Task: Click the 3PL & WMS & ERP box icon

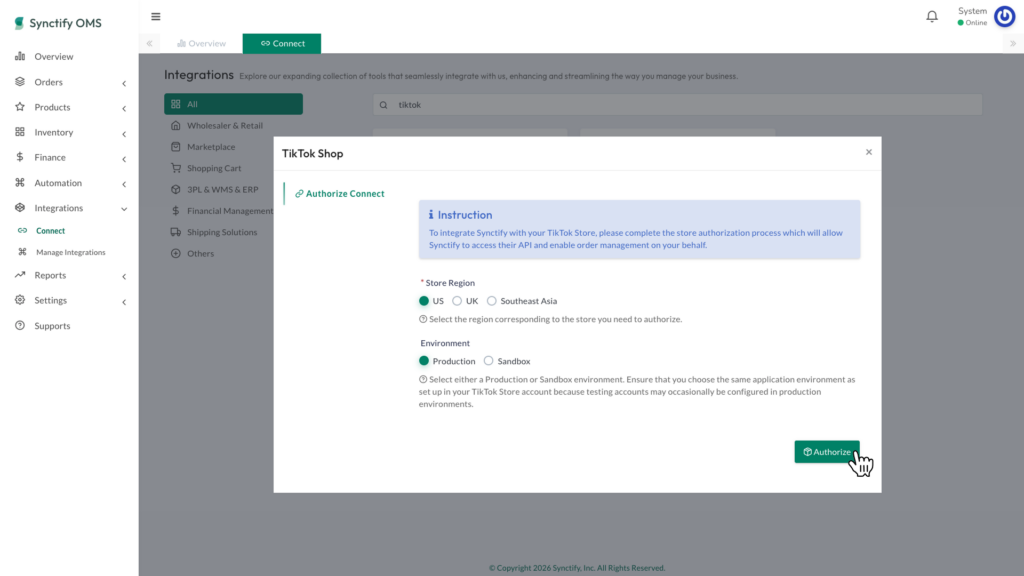Action: 176,189
